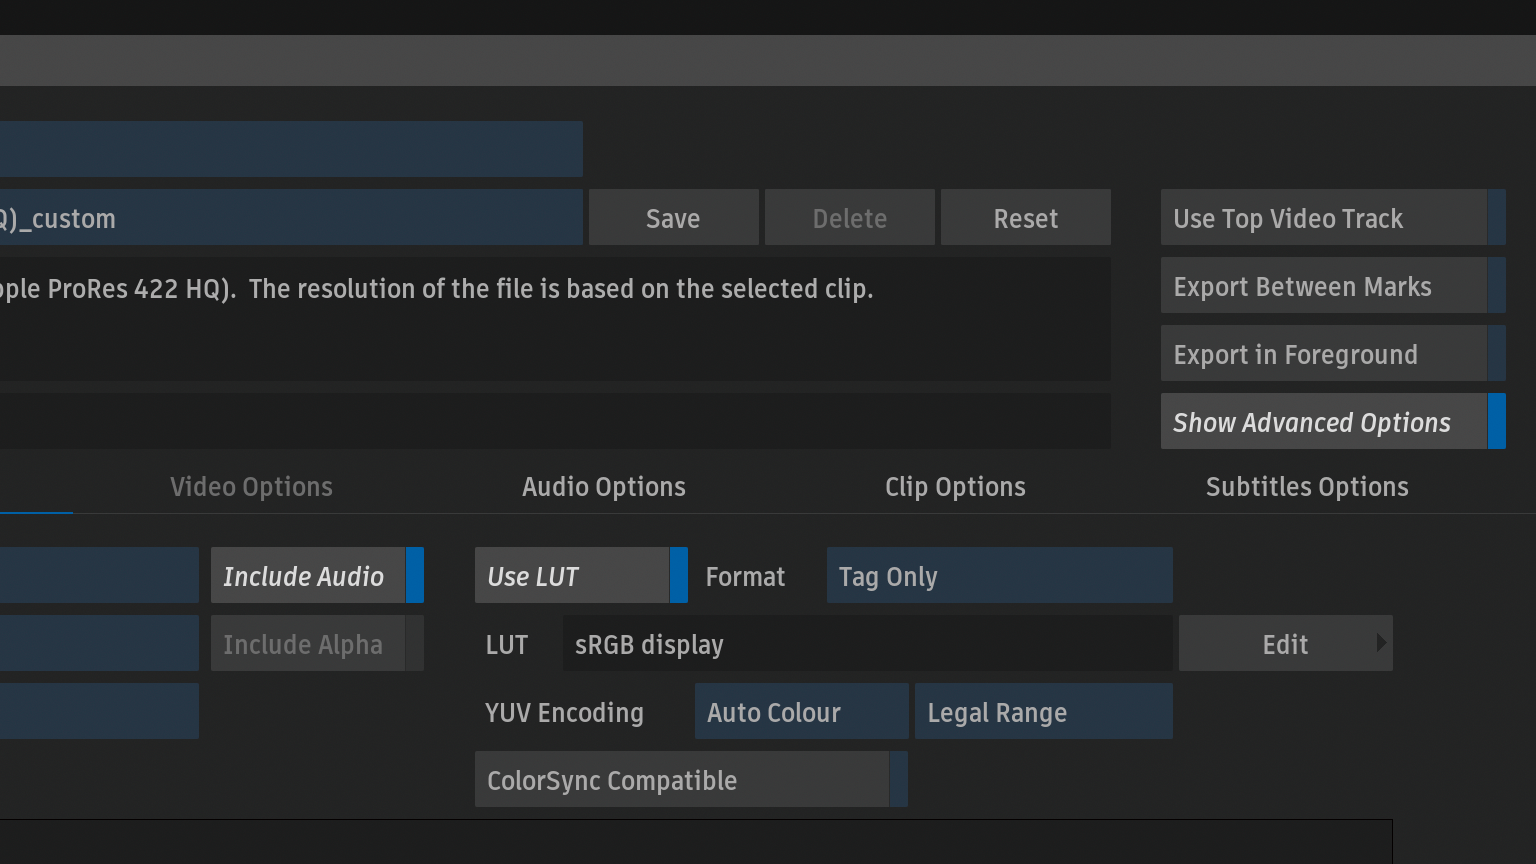Click the sRGB display LUT field
The image size is (1536, 864).
pos(866,644)
